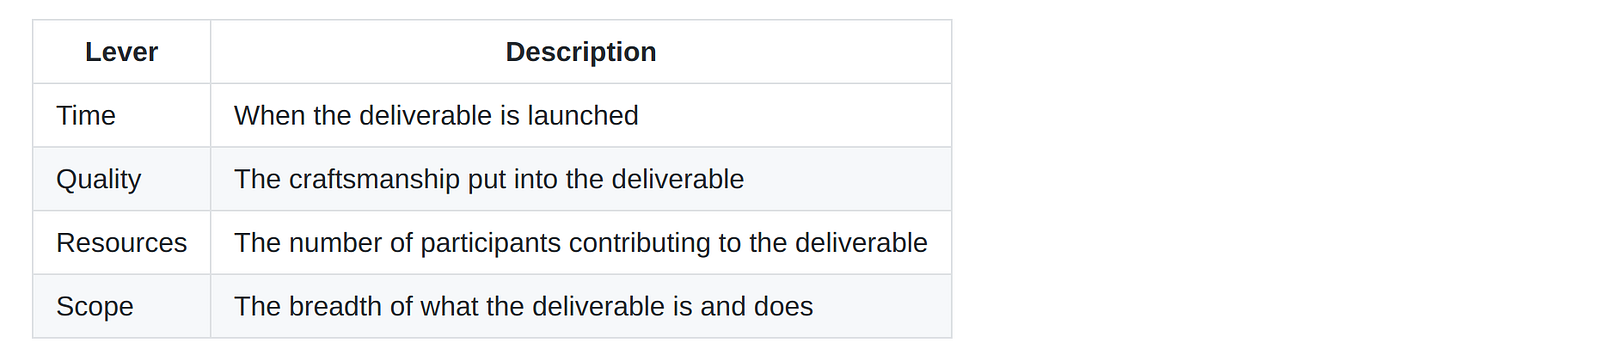Select the Scope lever cell
The width and height of the screenshot is (1600, 361).
point(121,306)
